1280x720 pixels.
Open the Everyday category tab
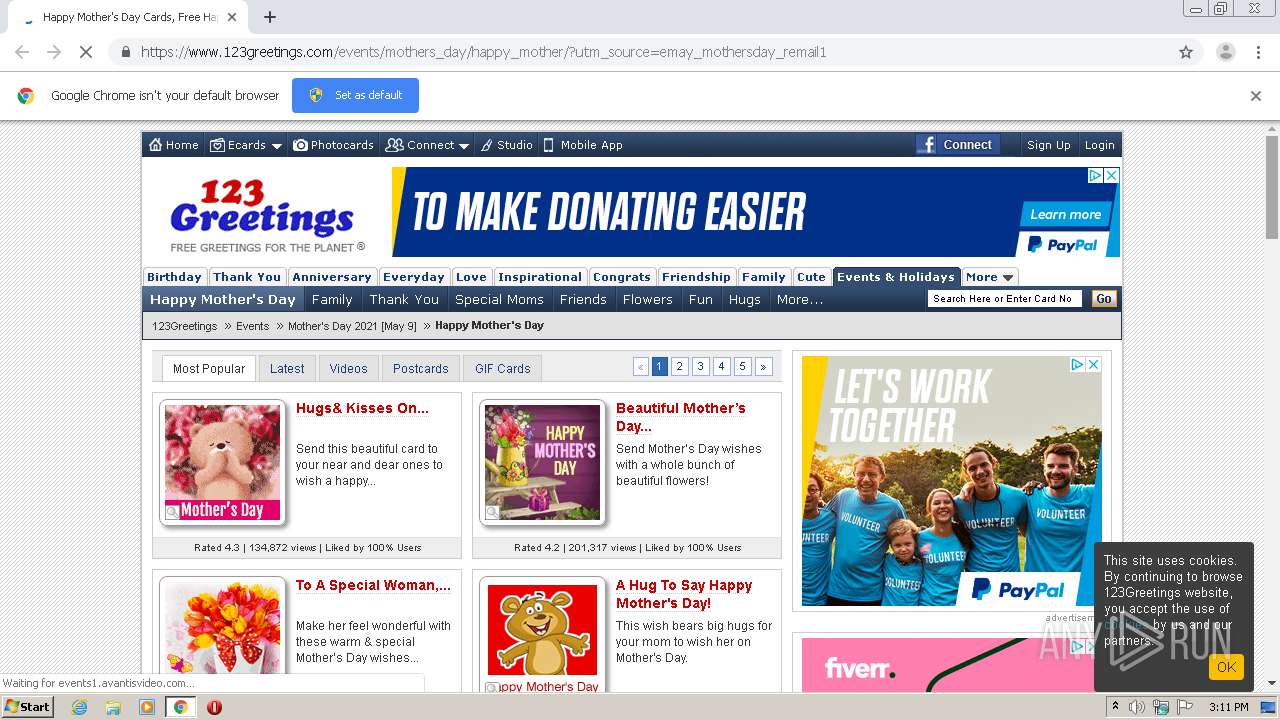click(414, 277)
